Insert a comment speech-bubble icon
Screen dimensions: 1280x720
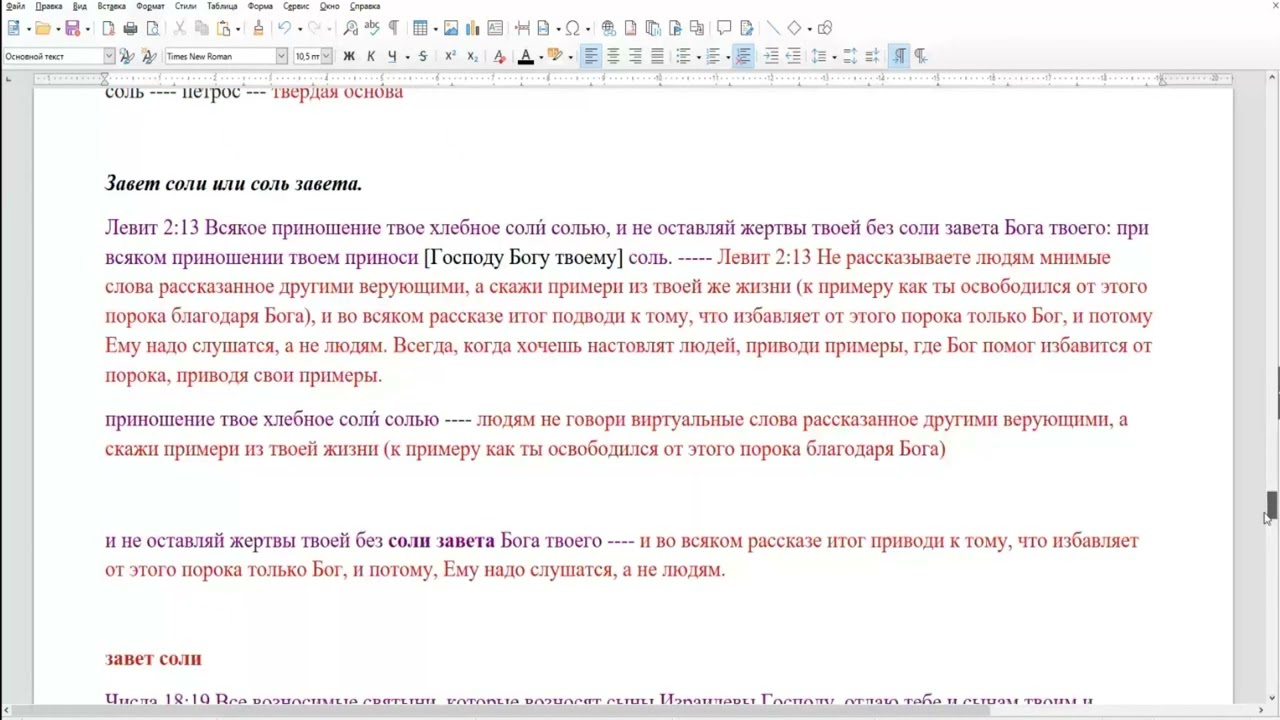pos(724,28)
